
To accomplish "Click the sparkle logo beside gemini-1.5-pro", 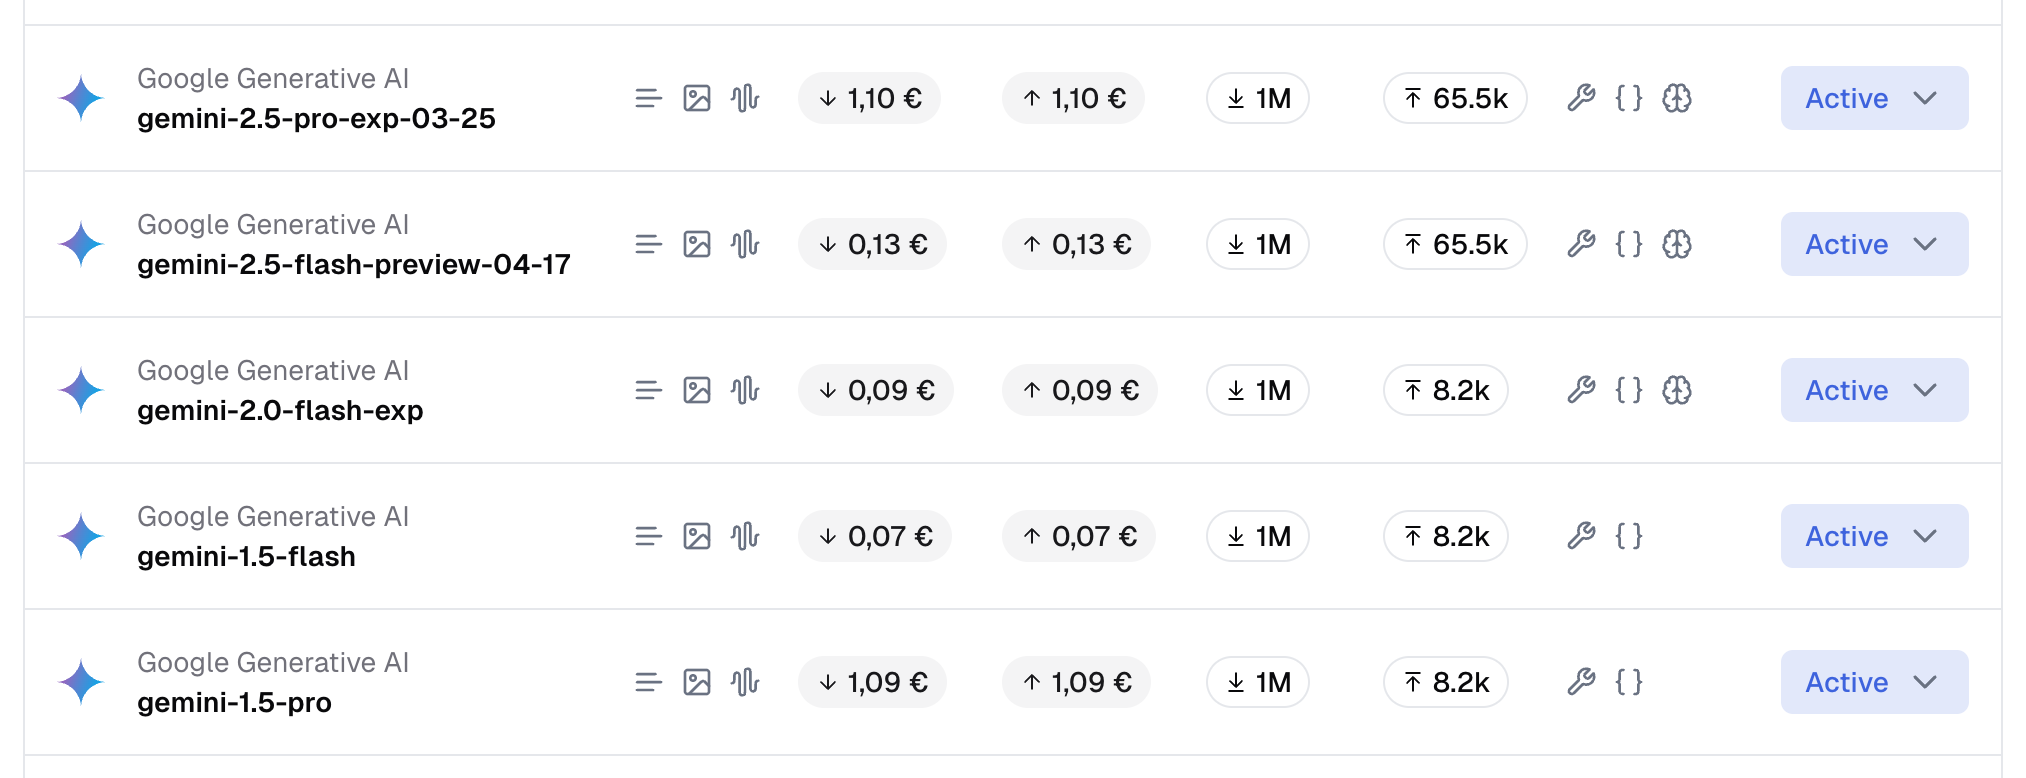I will [x=82, y=682].
